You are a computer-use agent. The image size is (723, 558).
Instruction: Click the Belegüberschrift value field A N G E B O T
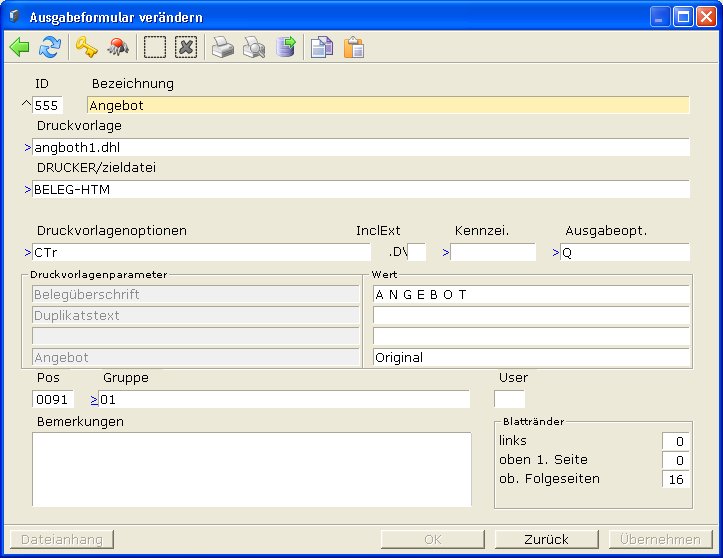click(530, 295)
